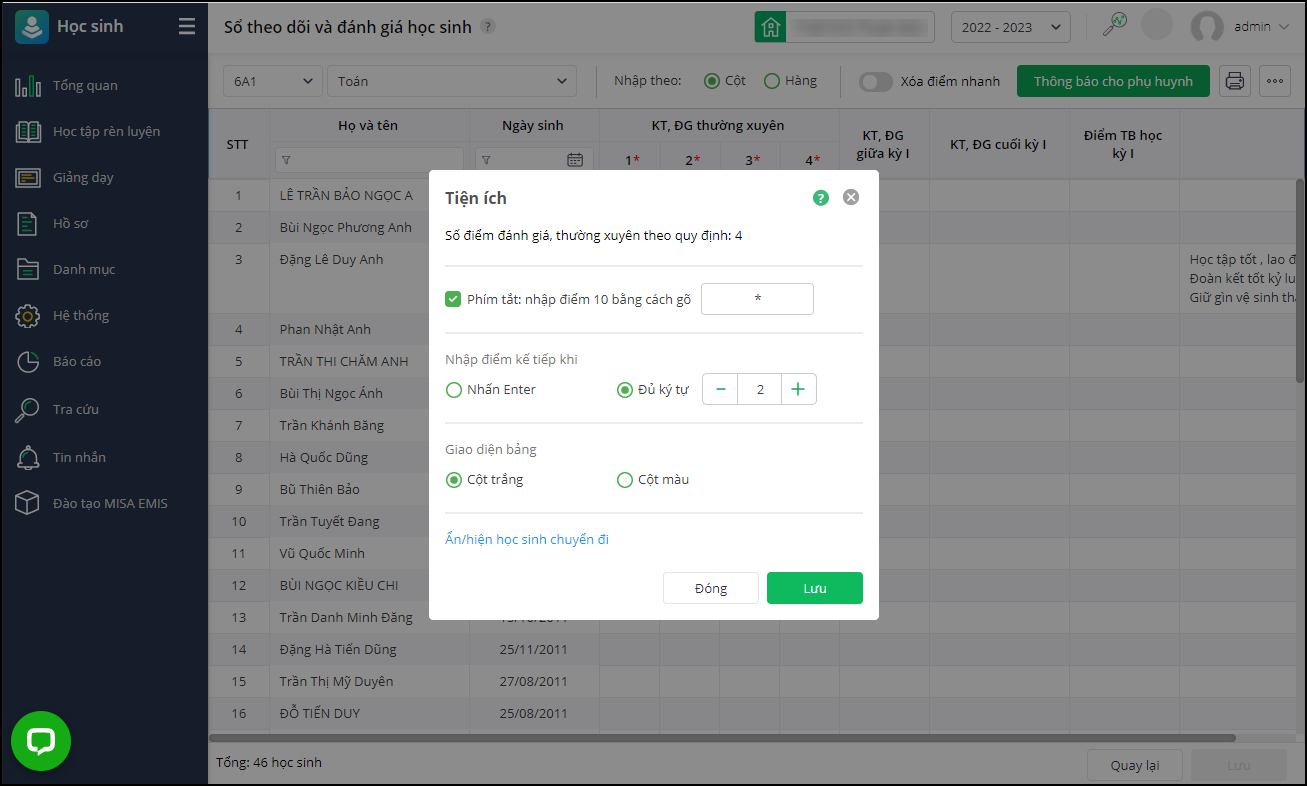Open Học tập rèn luyện menu item
1307x786 pixels.
(104, 132)
